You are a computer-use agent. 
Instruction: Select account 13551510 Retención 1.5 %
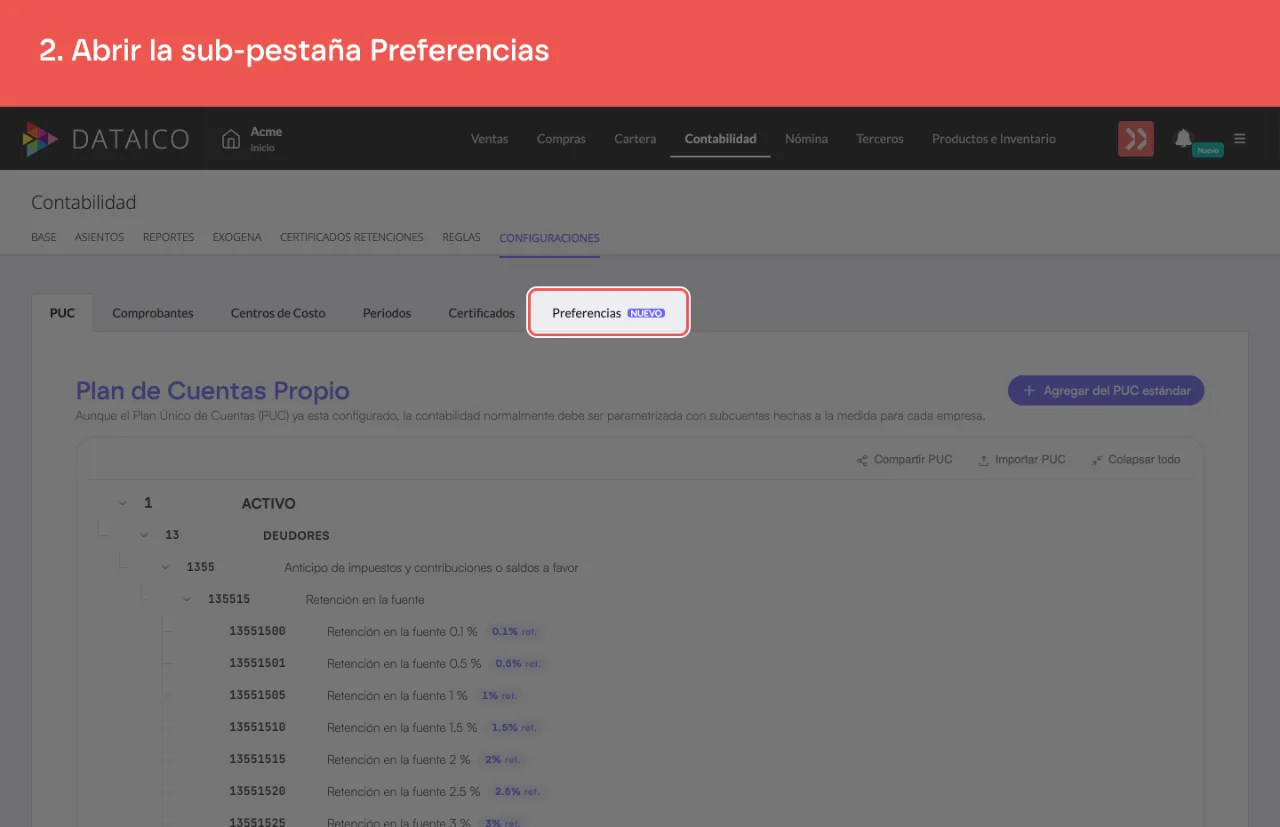pyautogui.click(x=353, y=727)
